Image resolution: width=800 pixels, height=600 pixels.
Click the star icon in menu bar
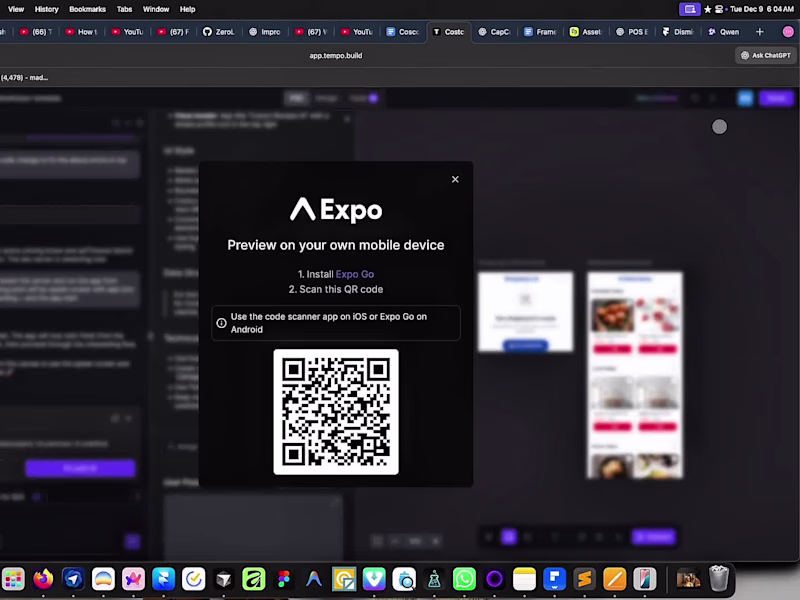pos(708,9)
